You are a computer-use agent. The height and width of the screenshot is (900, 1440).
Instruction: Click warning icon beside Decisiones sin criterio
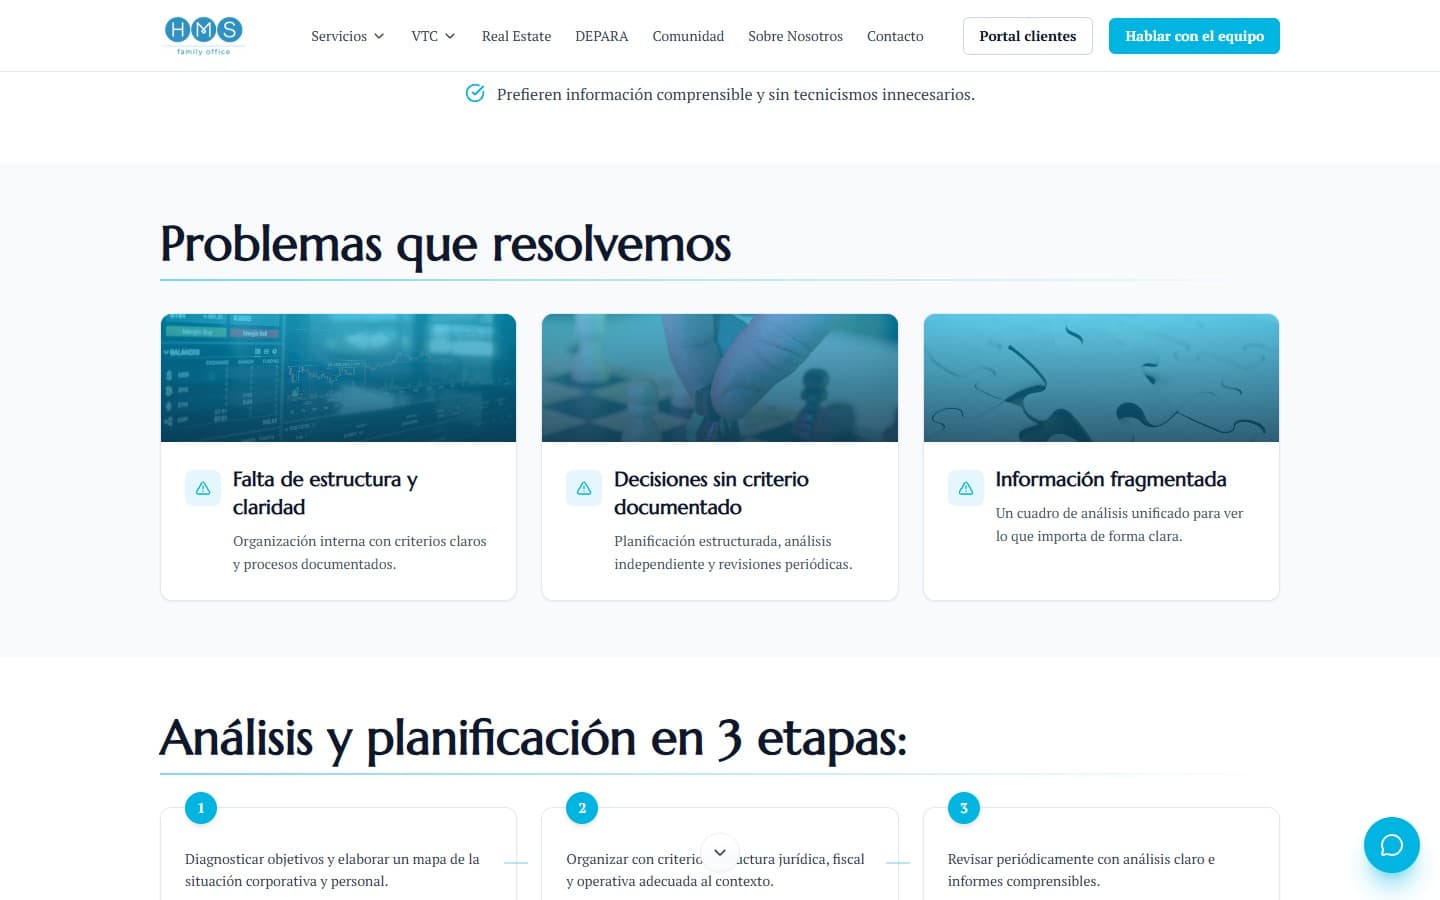pos(584,488)
